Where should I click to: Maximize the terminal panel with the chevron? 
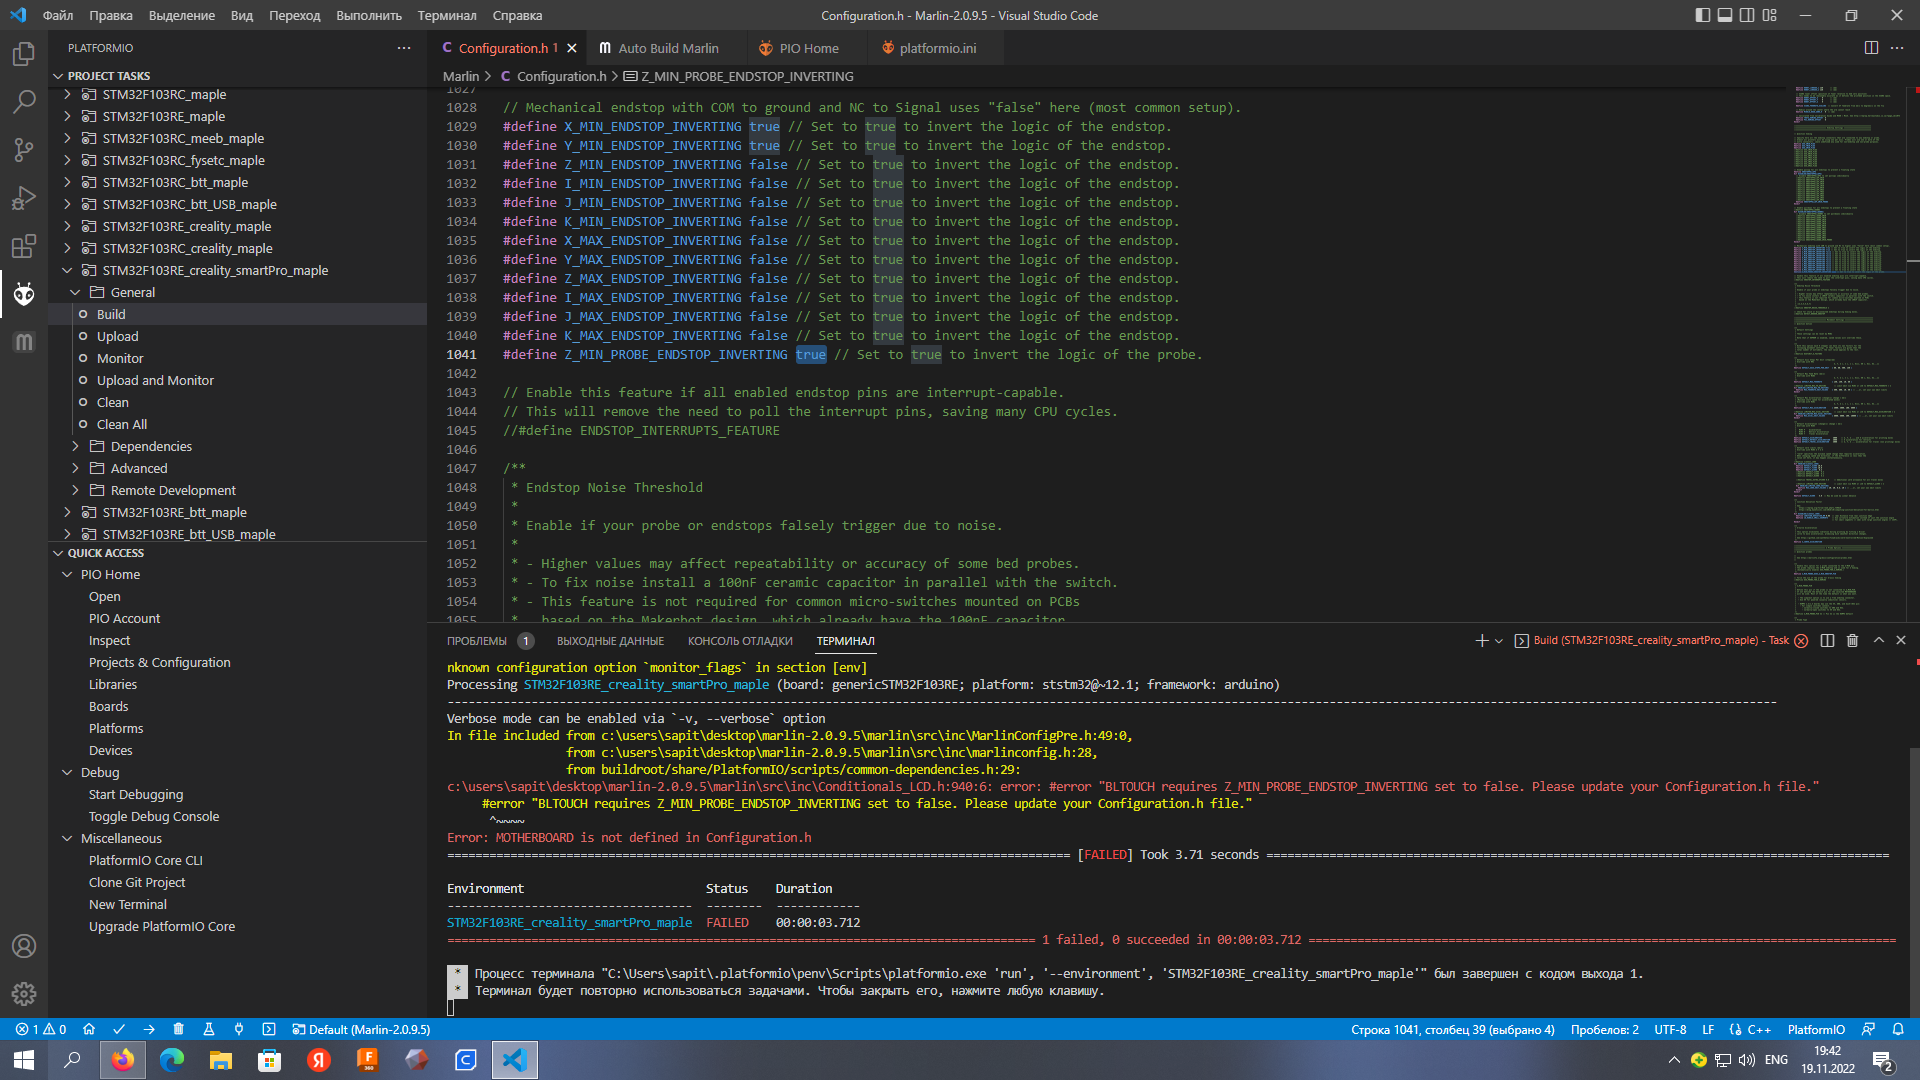[1878, 640]
